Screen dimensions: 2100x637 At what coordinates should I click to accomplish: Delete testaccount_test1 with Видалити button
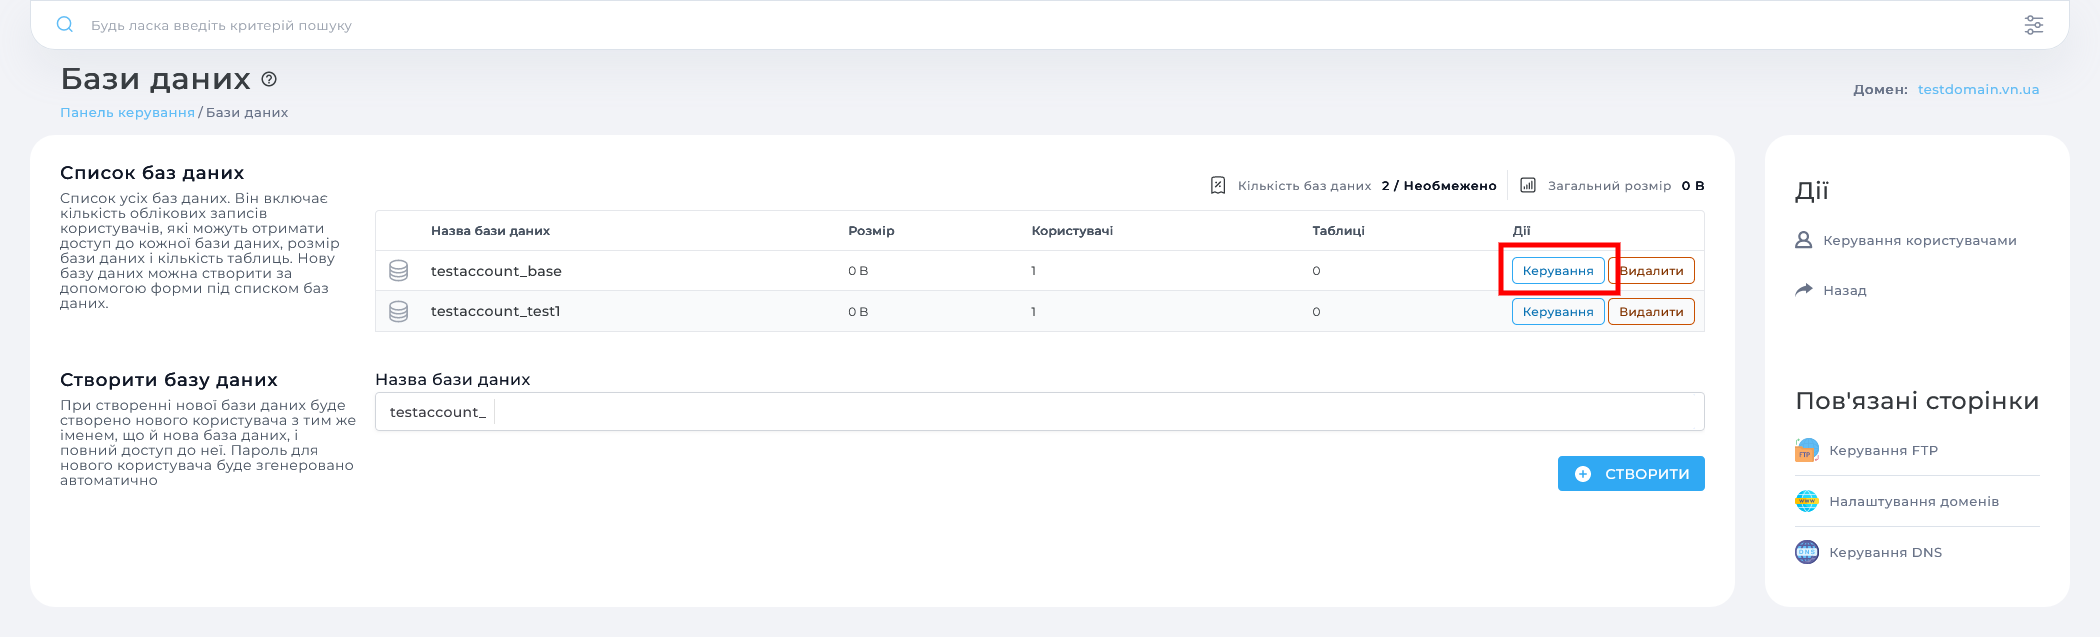pos(1650,312)
